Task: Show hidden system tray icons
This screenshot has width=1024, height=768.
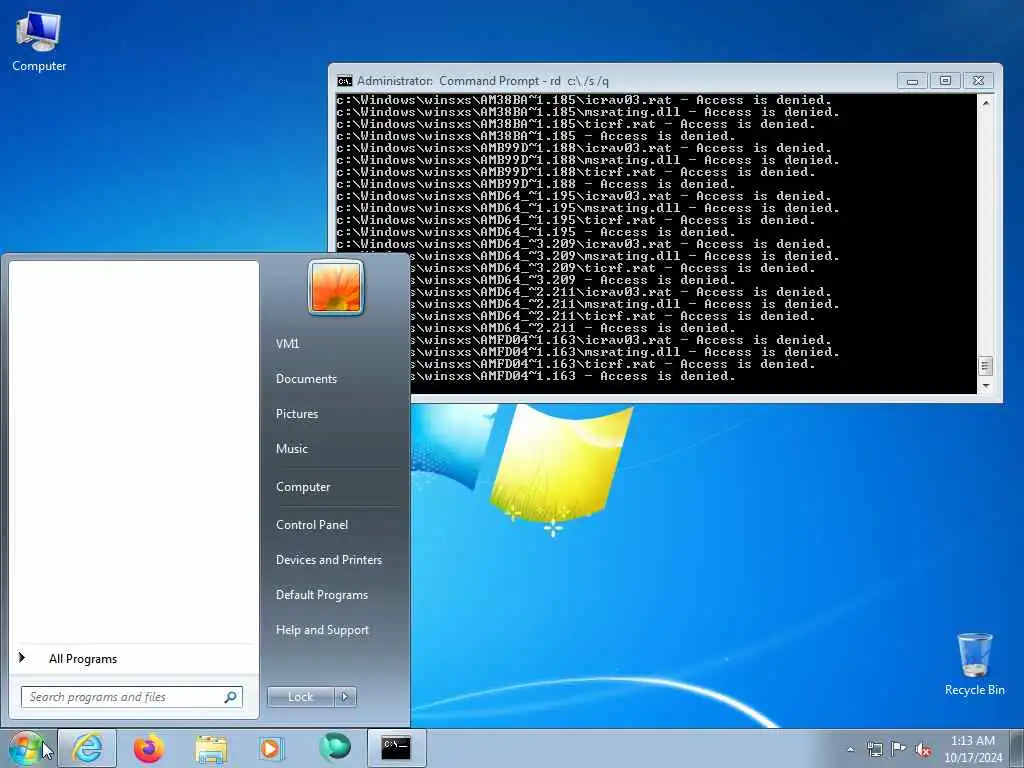Action: point(850,749)
